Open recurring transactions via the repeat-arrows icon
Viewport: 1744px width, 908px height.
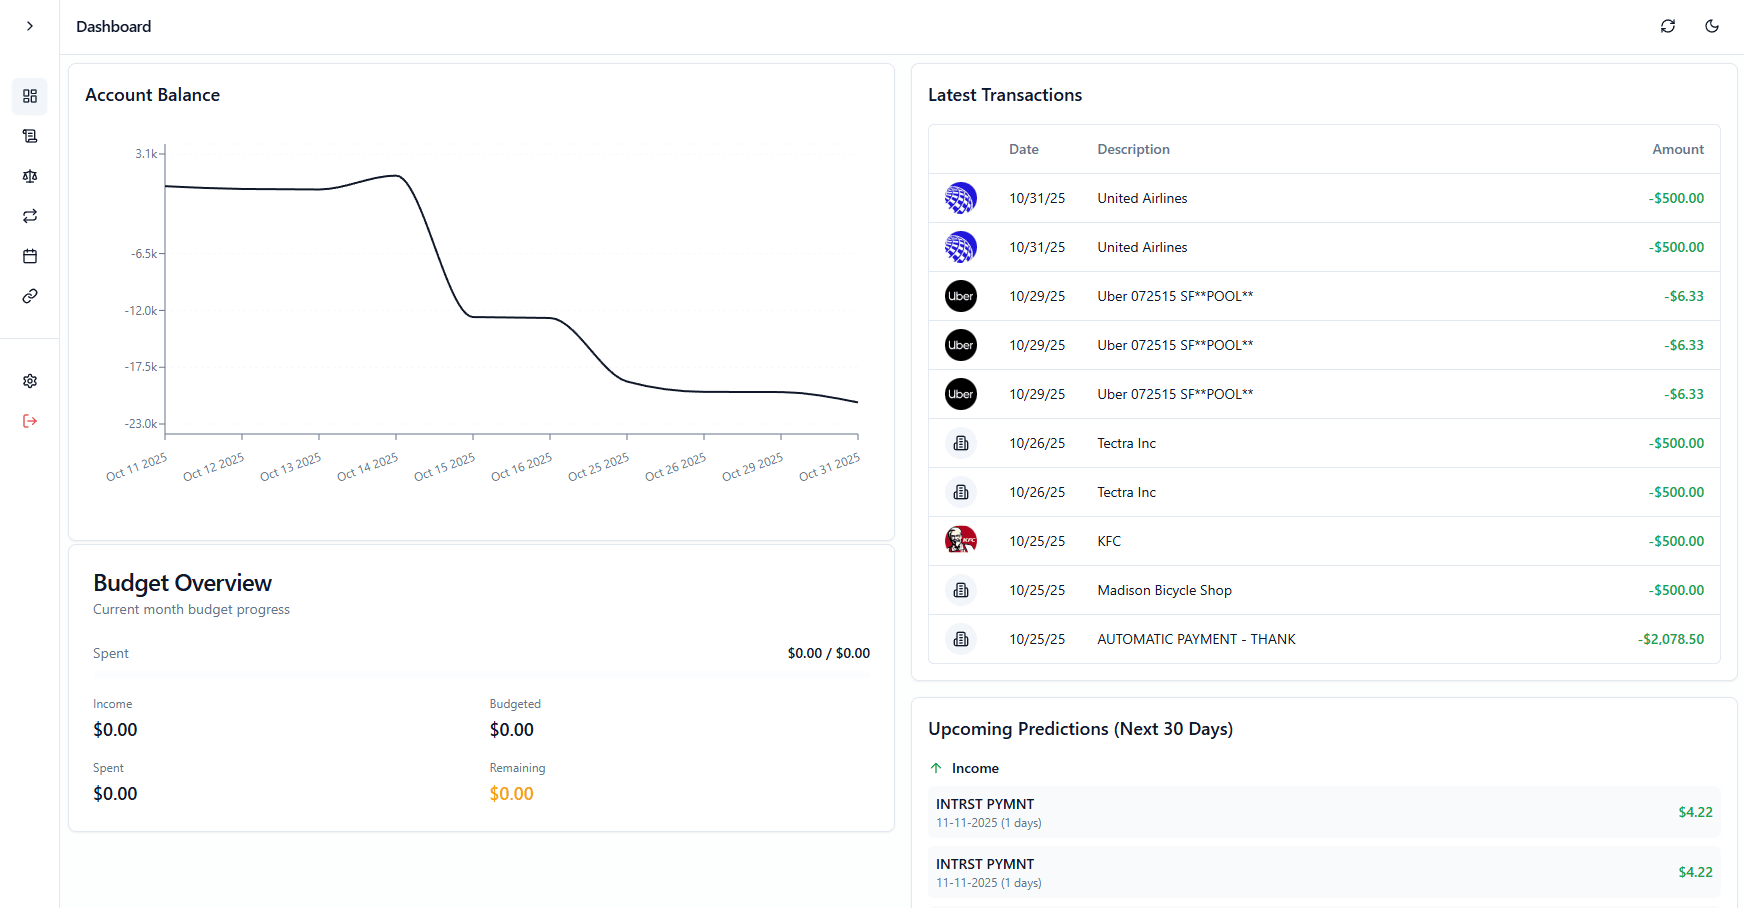(x=30, y=216)
